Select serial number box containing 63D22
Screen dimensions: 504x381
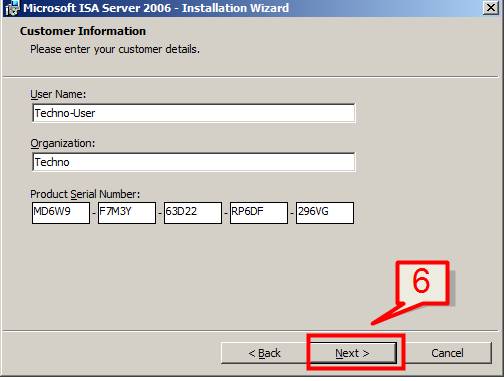(193, 213)
